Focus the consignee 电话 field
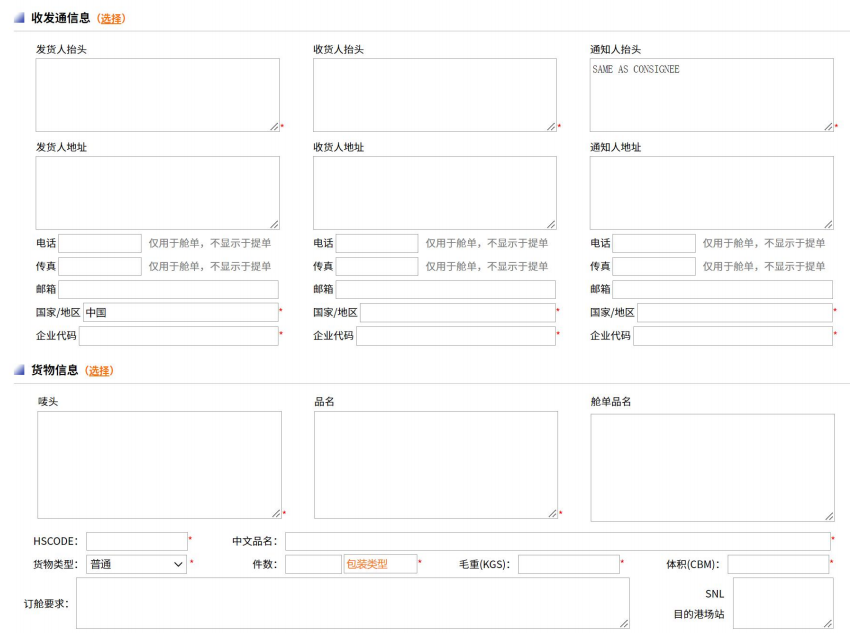This screenshot has width=850, height=633. 377,243
